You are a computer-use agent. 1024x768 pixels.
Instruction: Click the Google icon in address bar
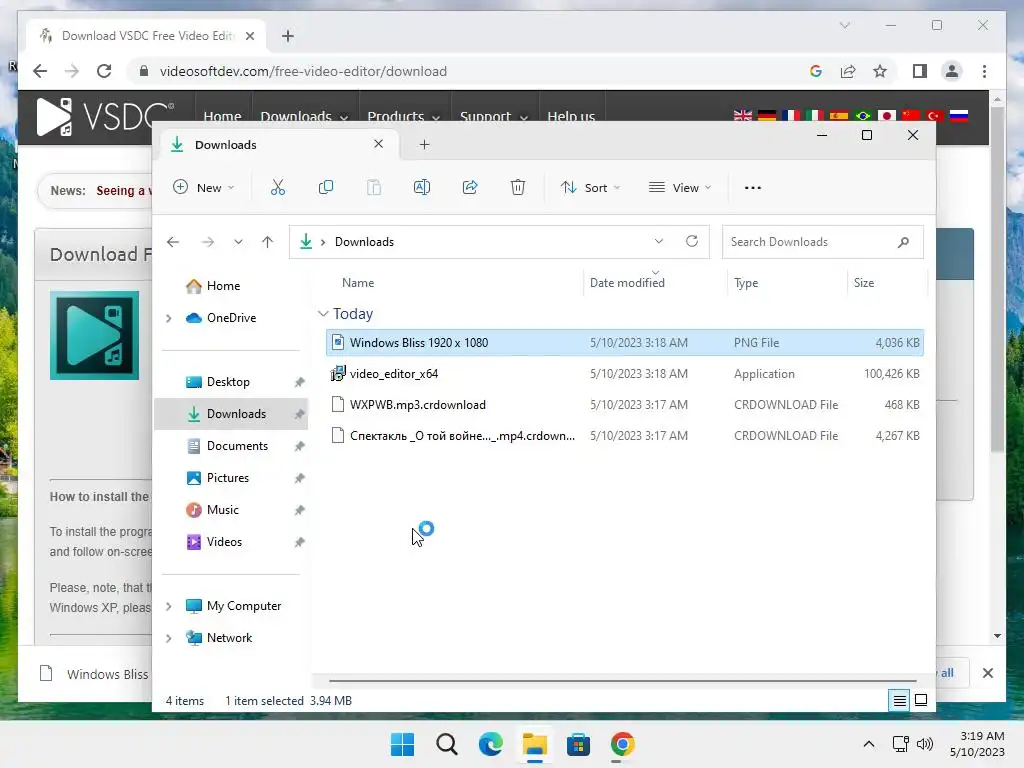pos(816,71)
